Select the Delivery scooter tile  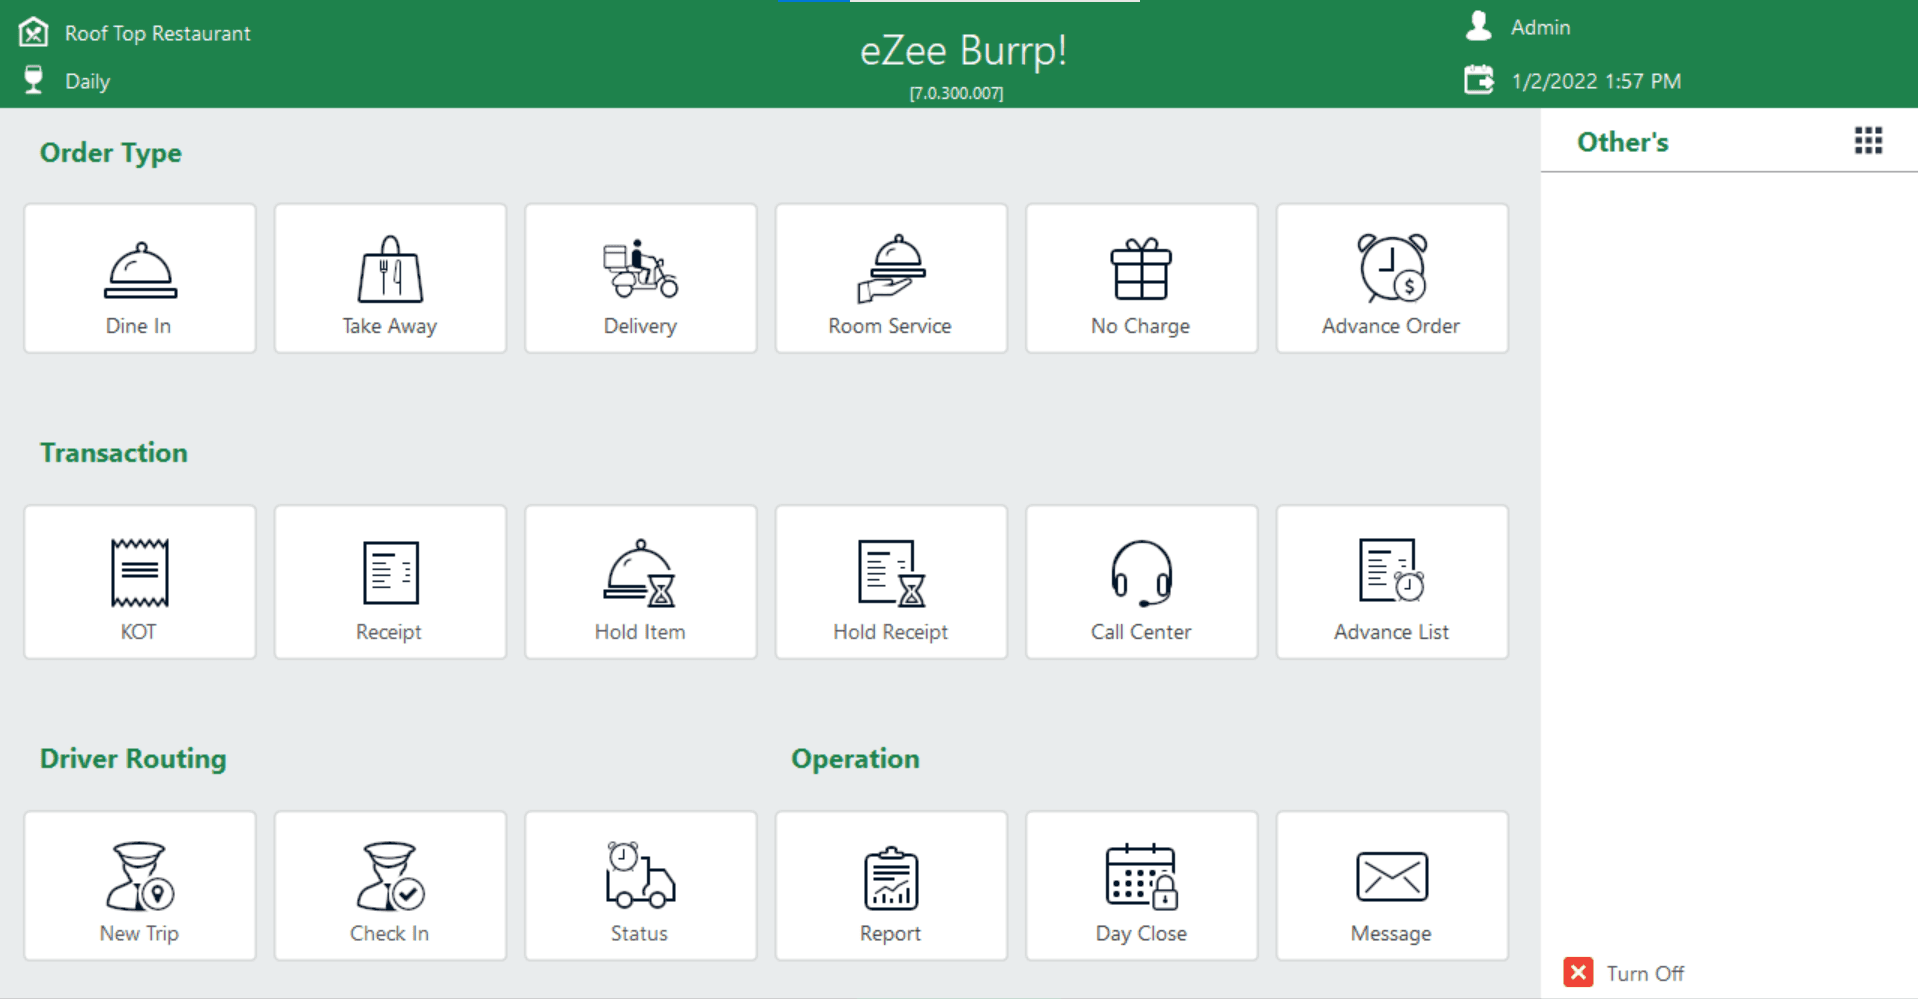pos(641,278)
